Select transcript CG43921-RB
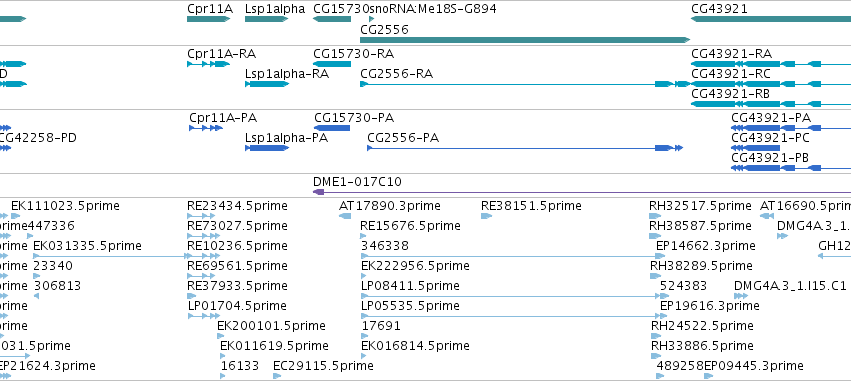The height and width of the screenshot is (381, 851). click(x=731, y=94)
